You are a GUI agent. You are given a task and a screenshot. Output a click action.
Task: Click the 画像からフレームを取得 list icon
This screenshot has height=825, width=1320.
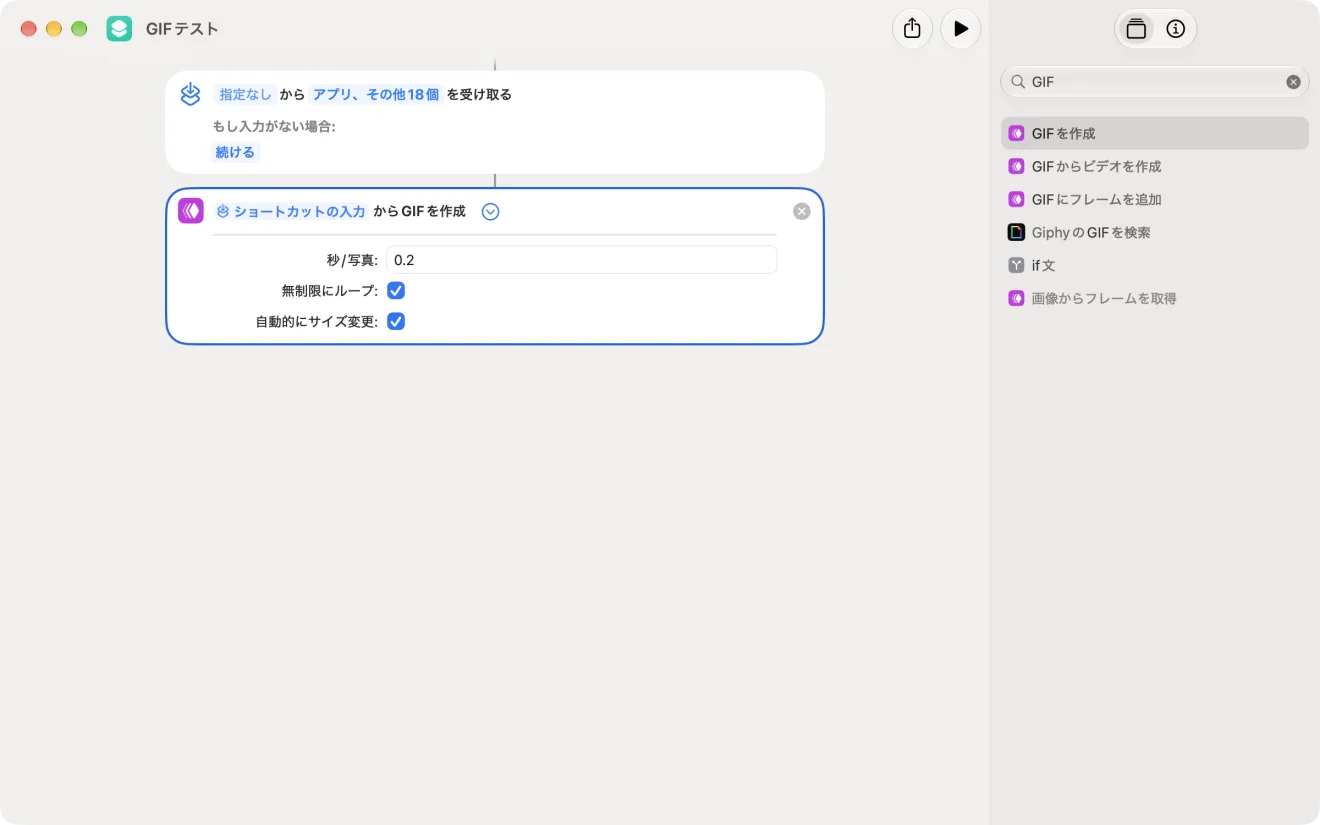click(1016, 298)
